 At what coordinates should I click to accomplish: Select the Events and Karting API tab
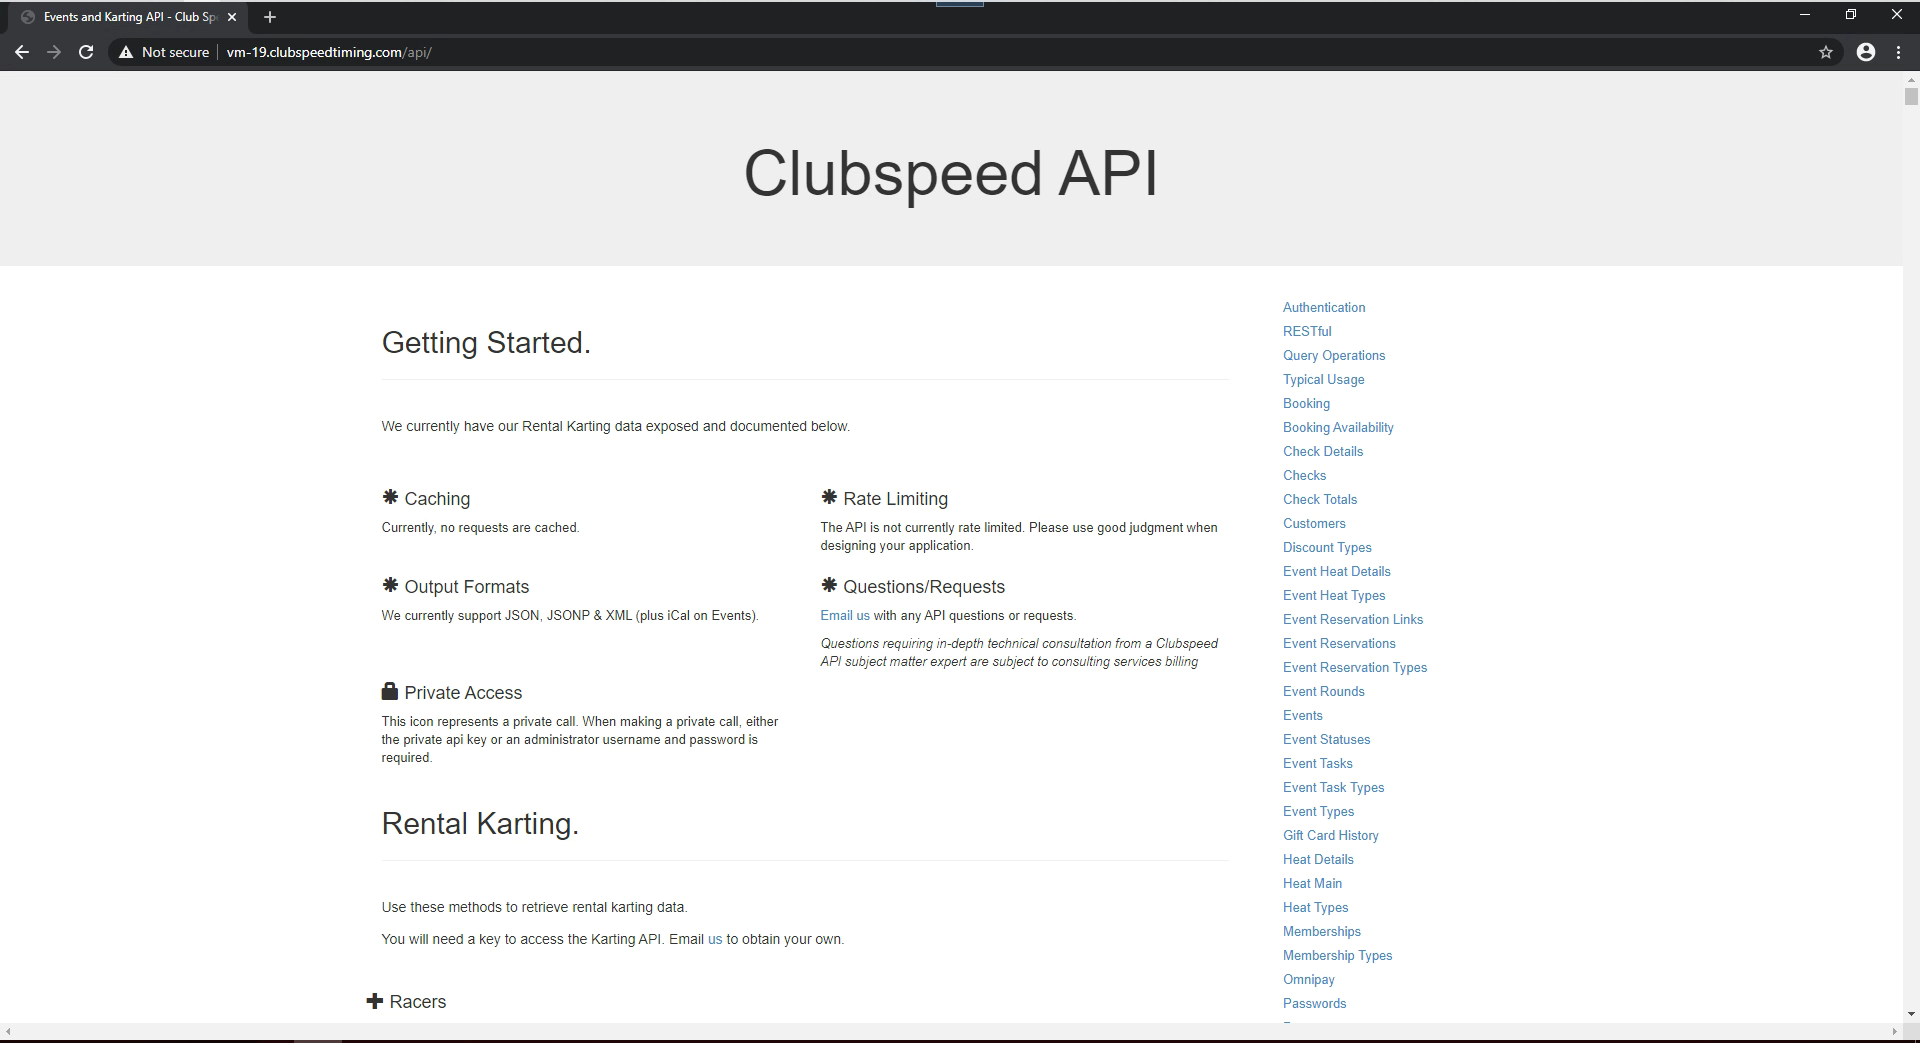coord(130,17)
